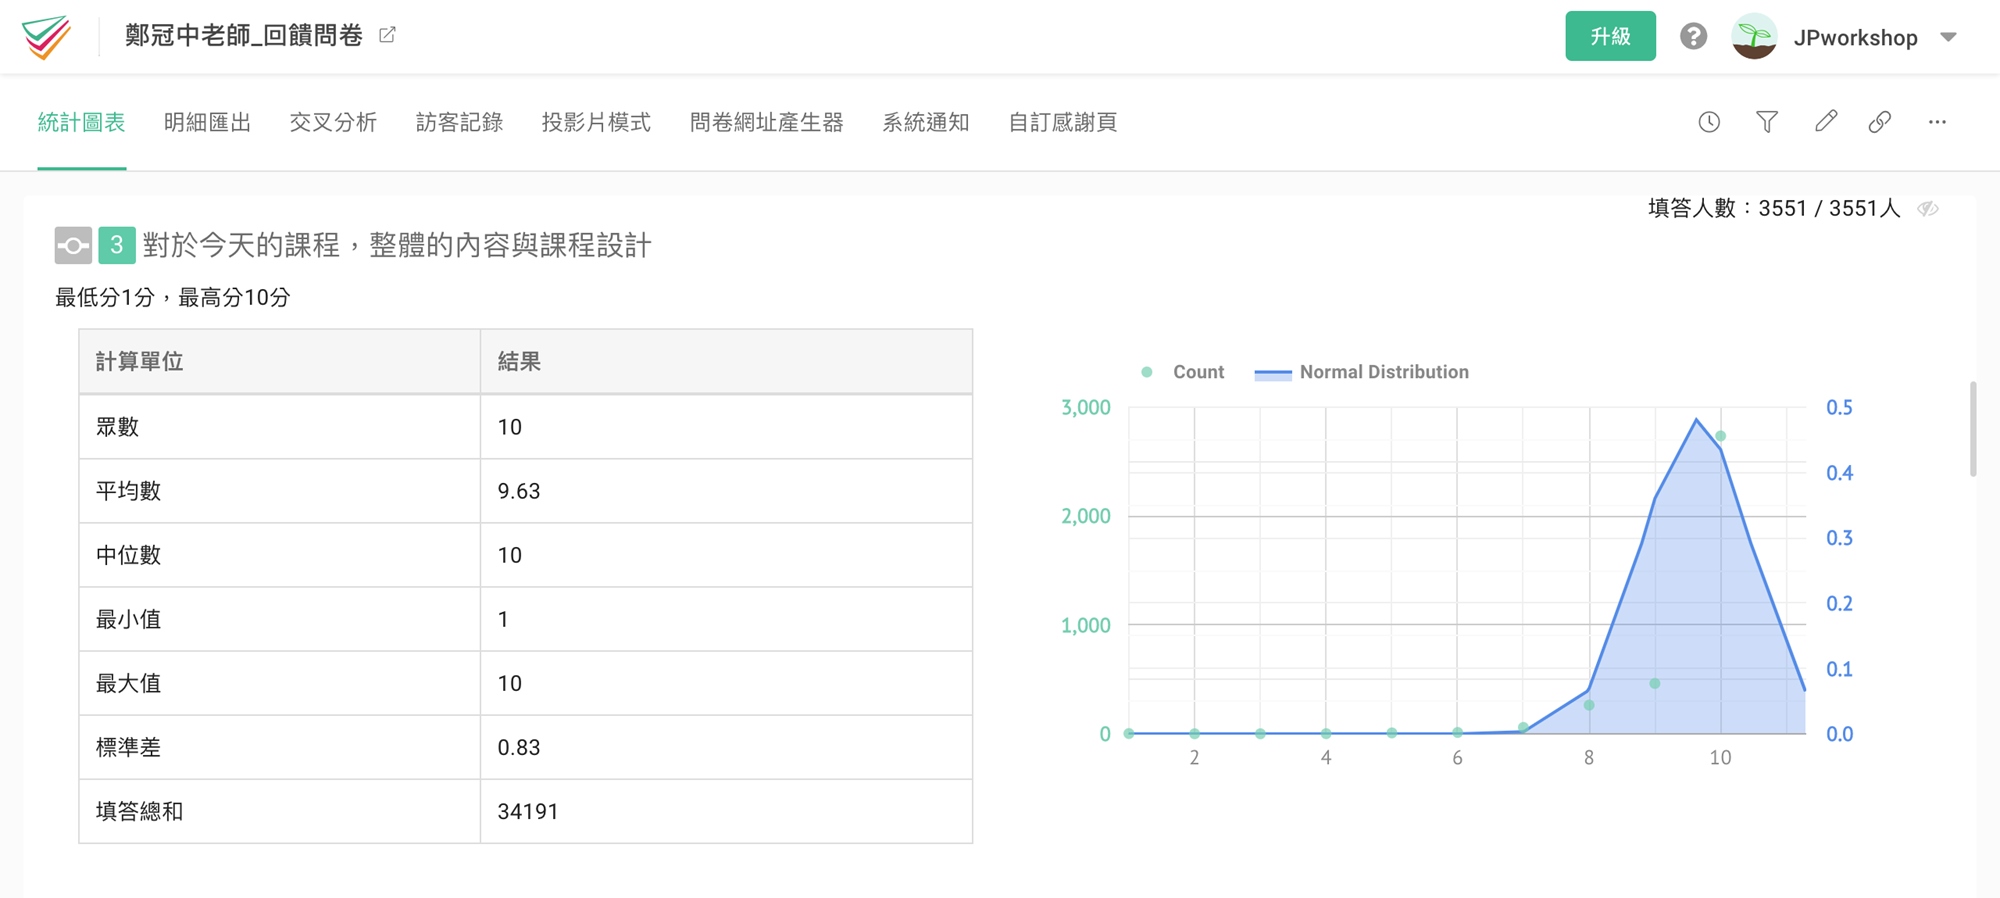Image resolution: width=2000 pixels, height=898 pixels.
Task: Click the page vertical scrollbar
Action: (1973, 428)
